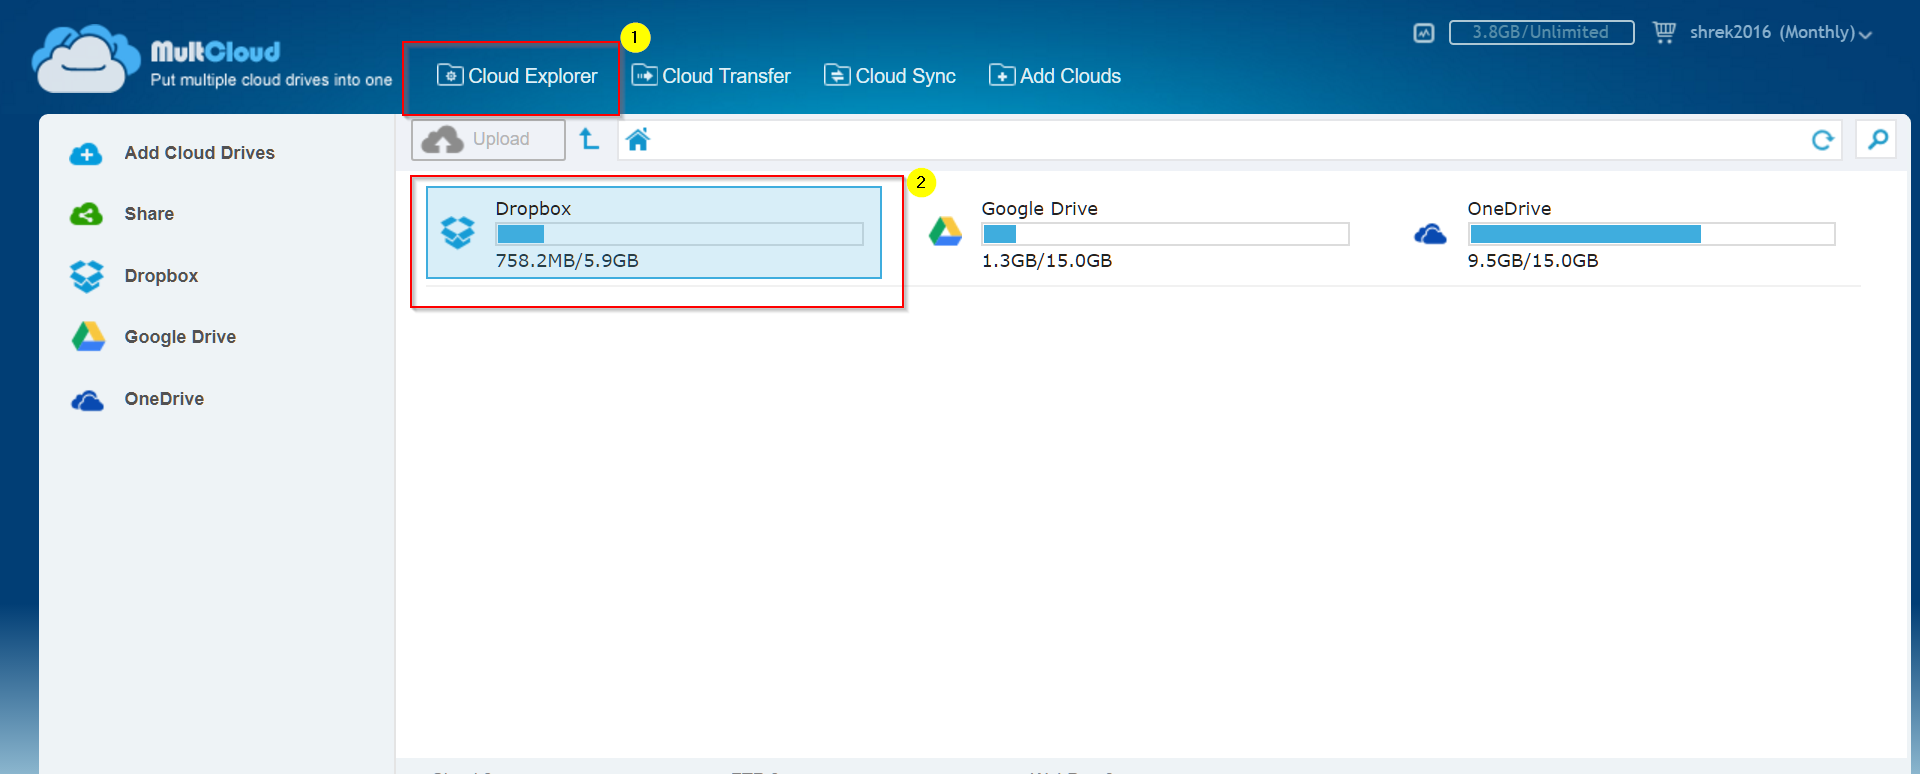The image size is (1920, 774).
Task: Open the Add Clouds tab
Action: point(1055,76)
